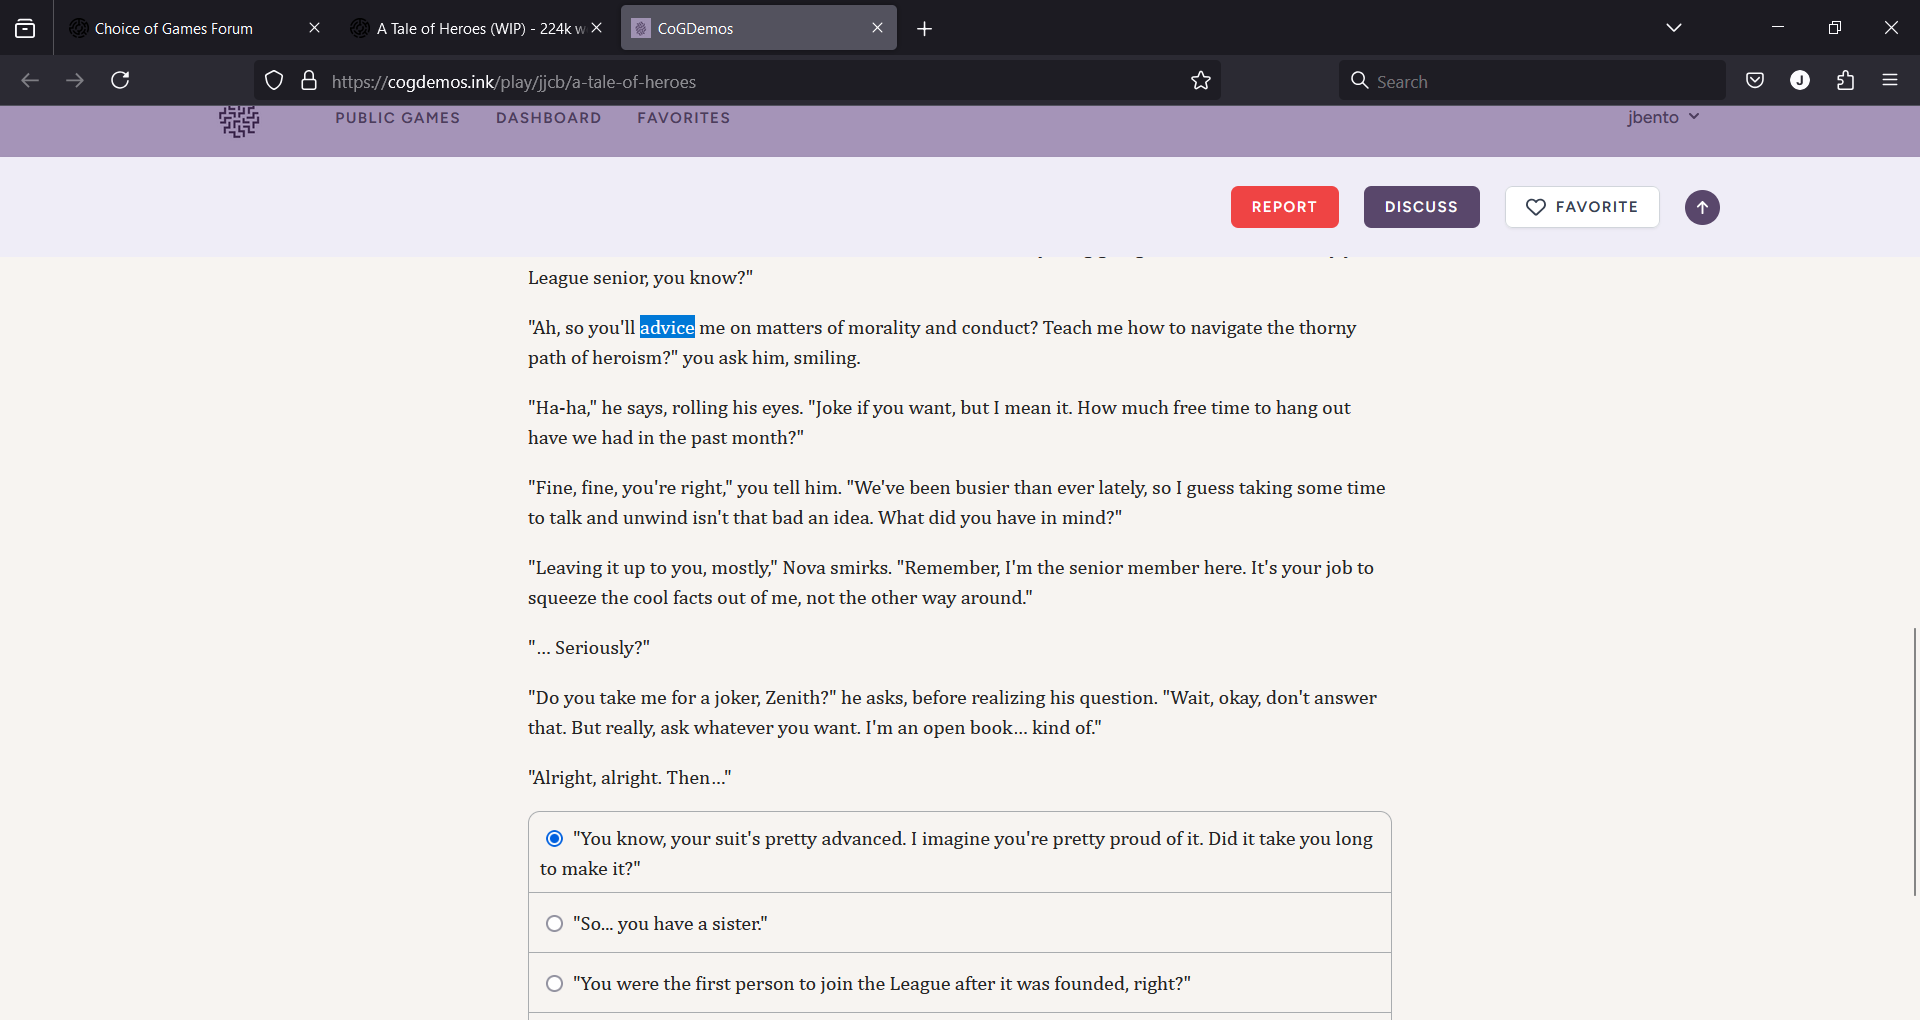Reload the current page
This screenshot has height=1020, width=1920.
(x=120, y=80)
